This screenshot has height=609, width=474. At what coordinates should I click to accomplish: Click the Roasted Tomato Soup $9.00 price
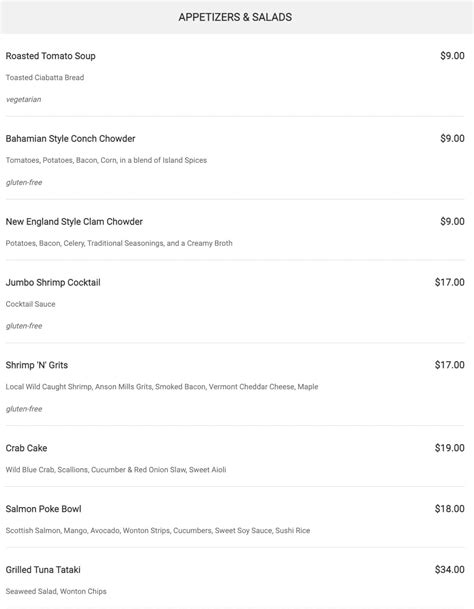coord(452,56)
